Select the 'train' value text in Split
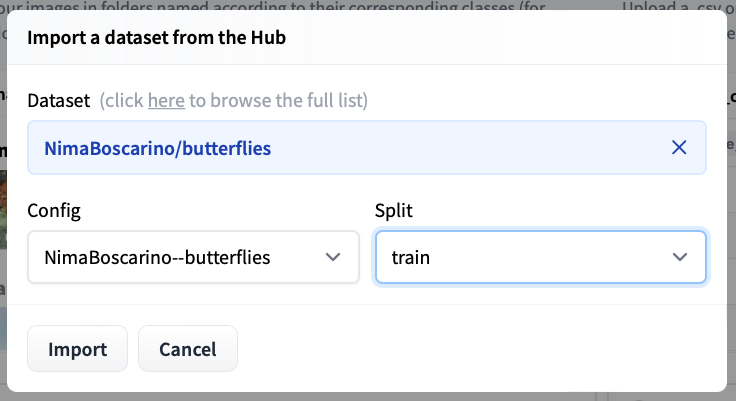 tap(410, 257)
